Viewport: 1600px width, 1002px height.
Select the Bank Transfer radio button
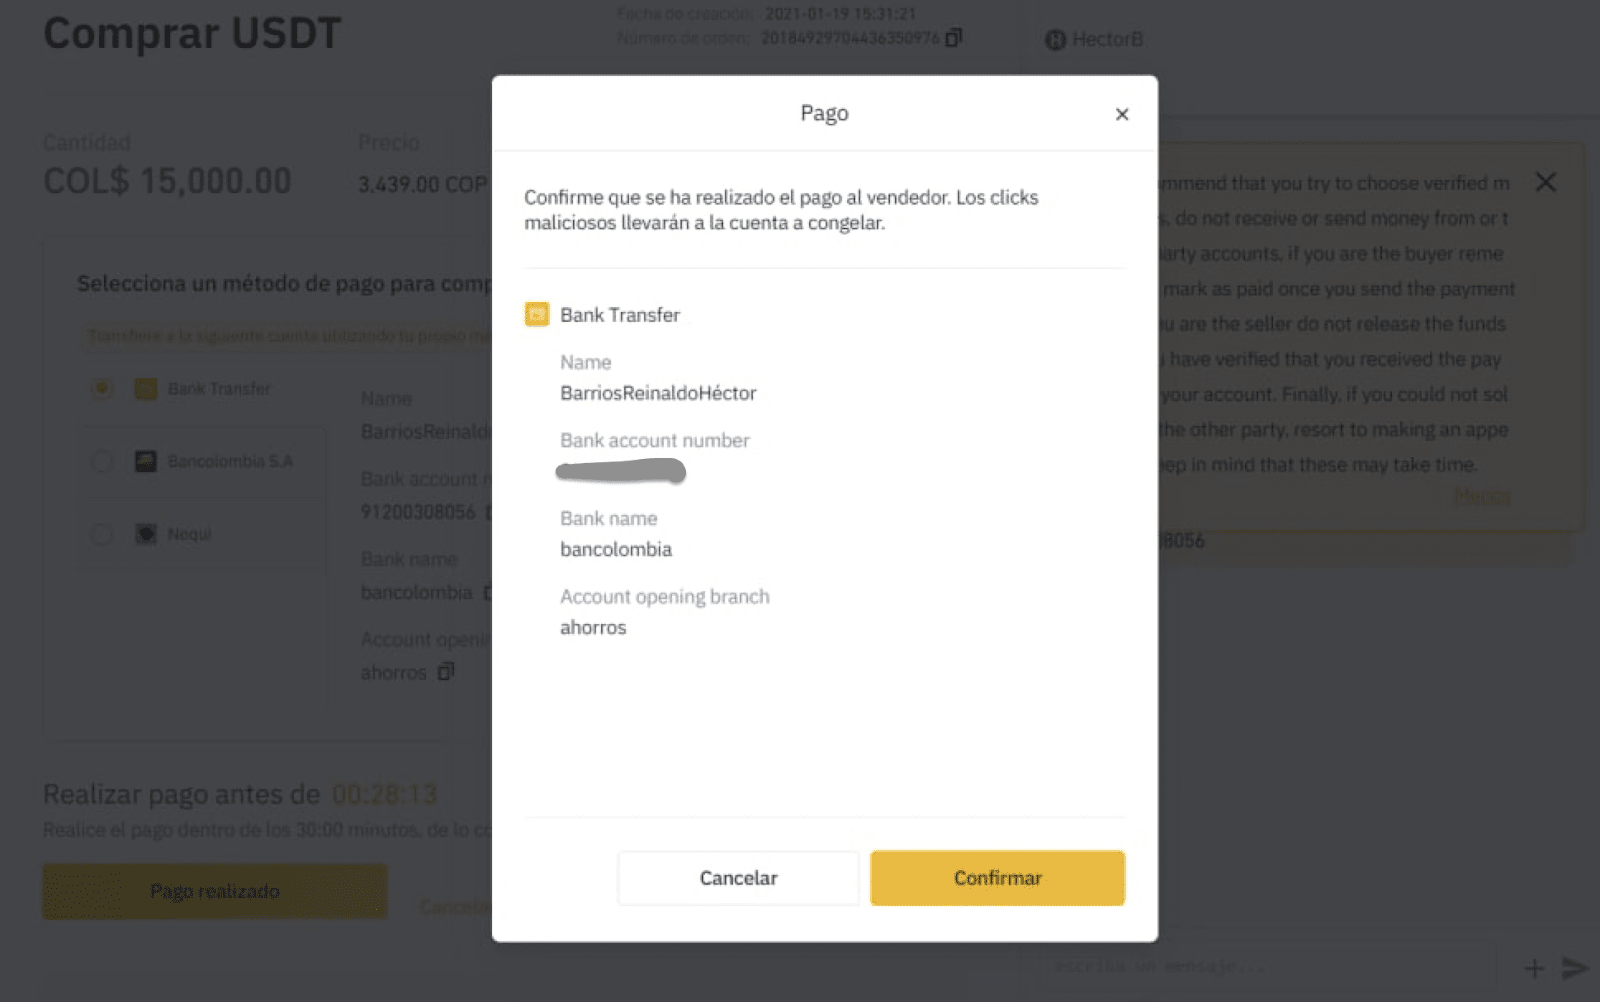coord(101,389)
